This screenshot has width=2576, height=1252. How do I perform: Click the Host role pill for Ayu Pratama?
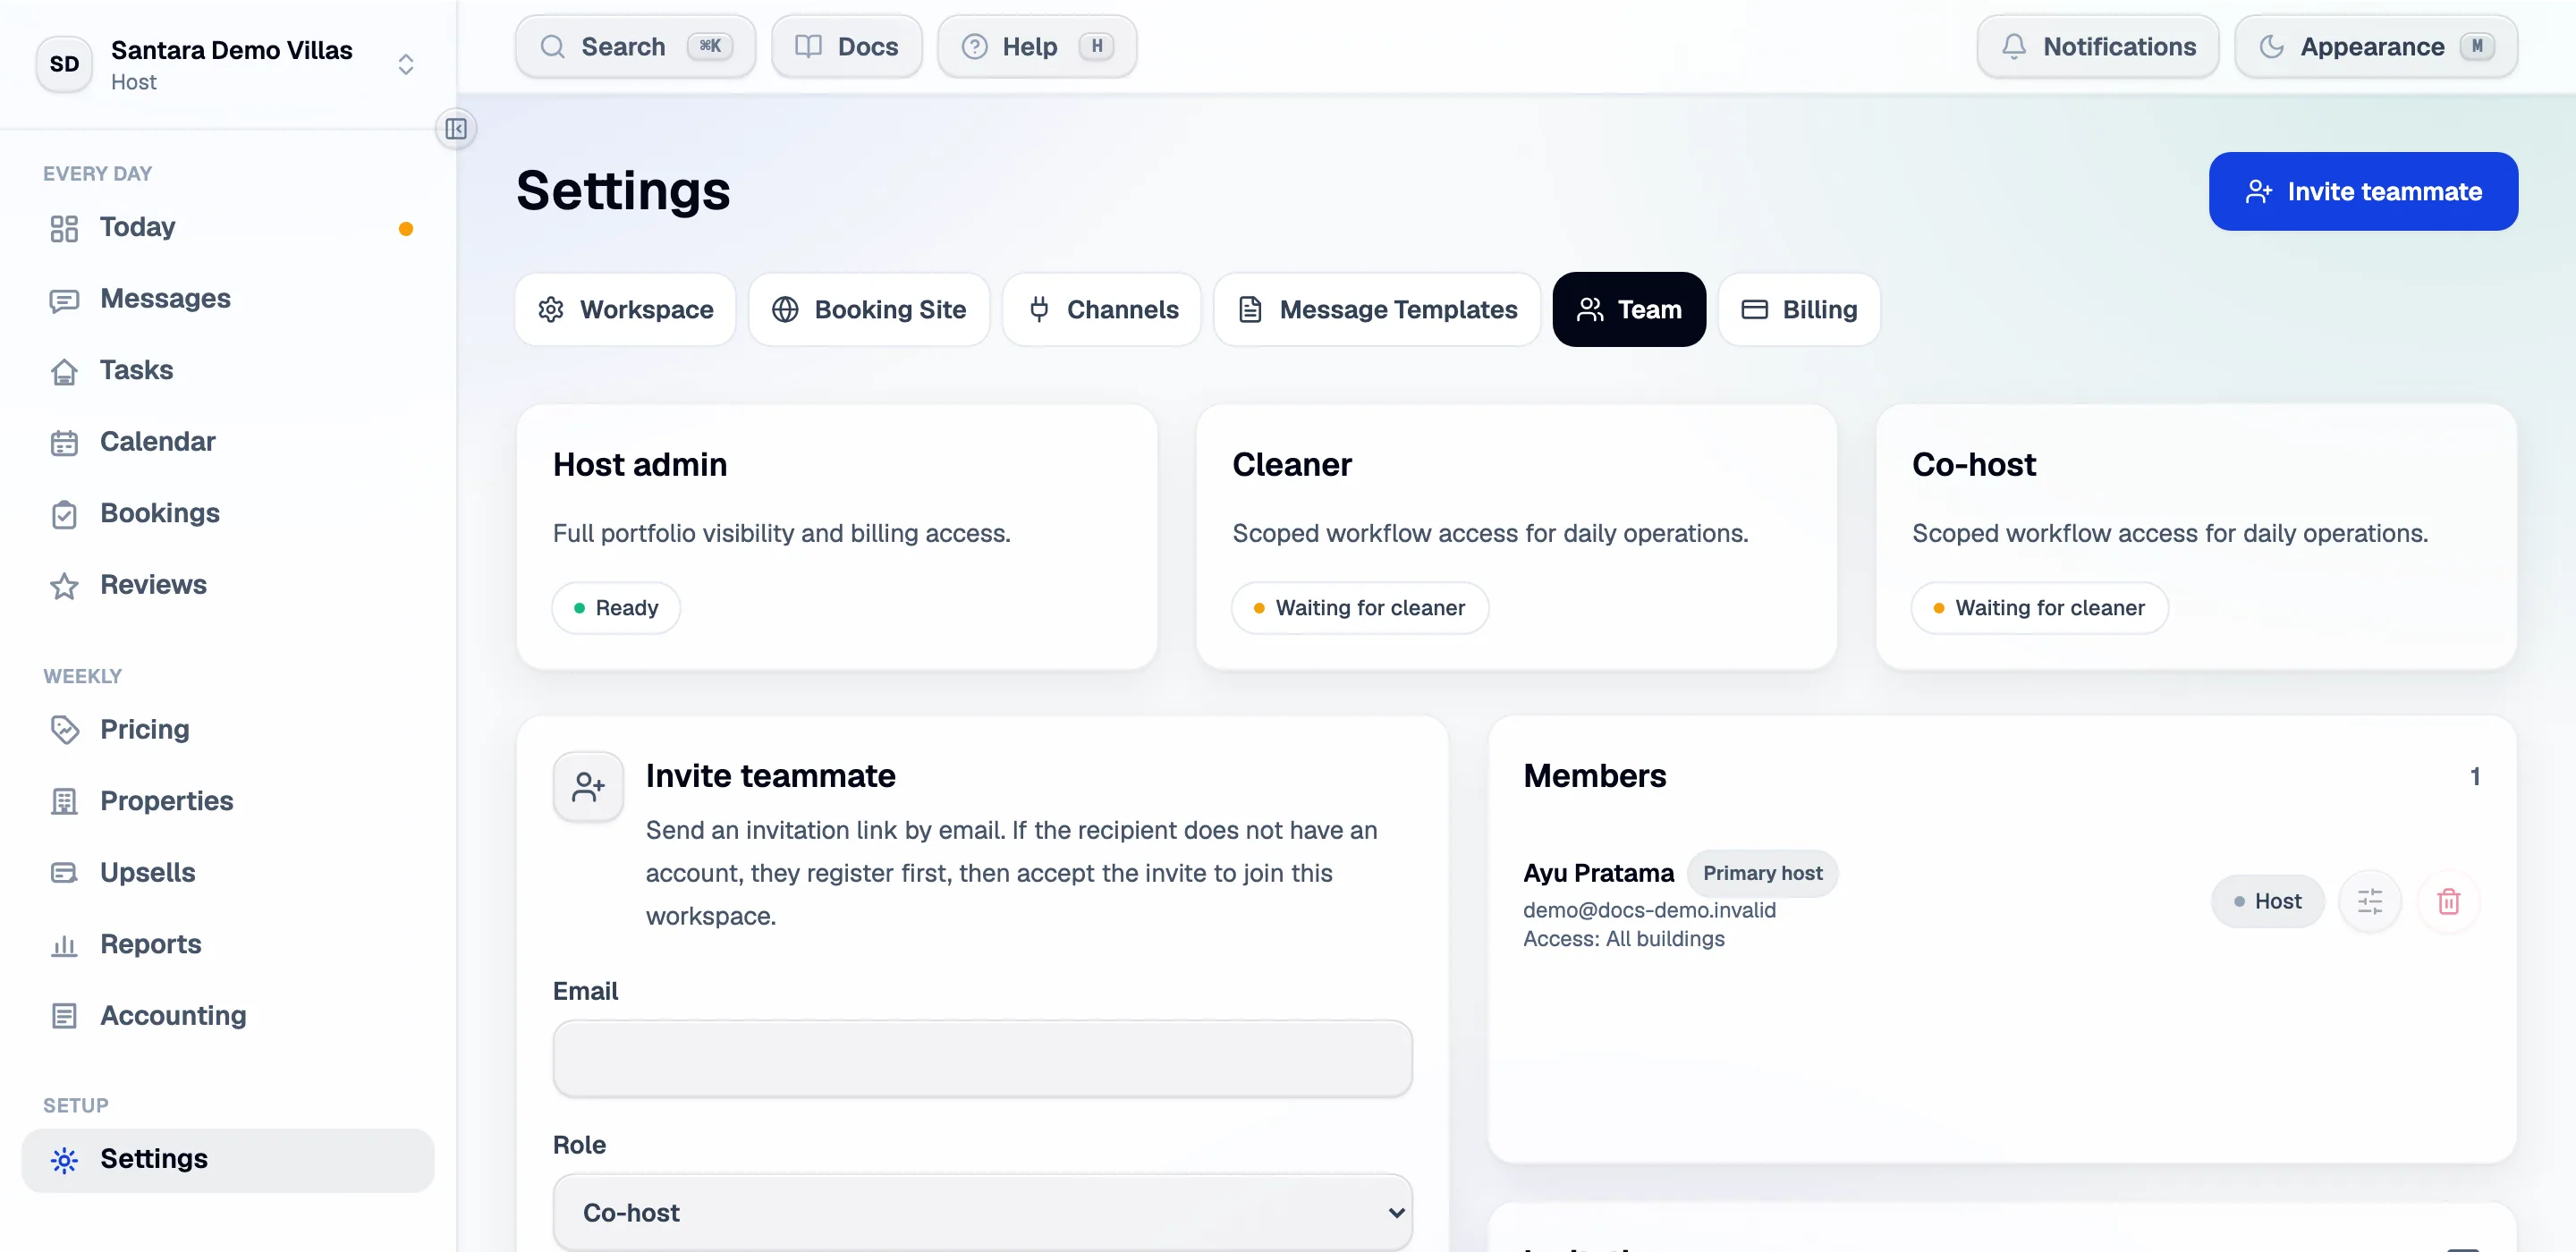click(2267, 902)
